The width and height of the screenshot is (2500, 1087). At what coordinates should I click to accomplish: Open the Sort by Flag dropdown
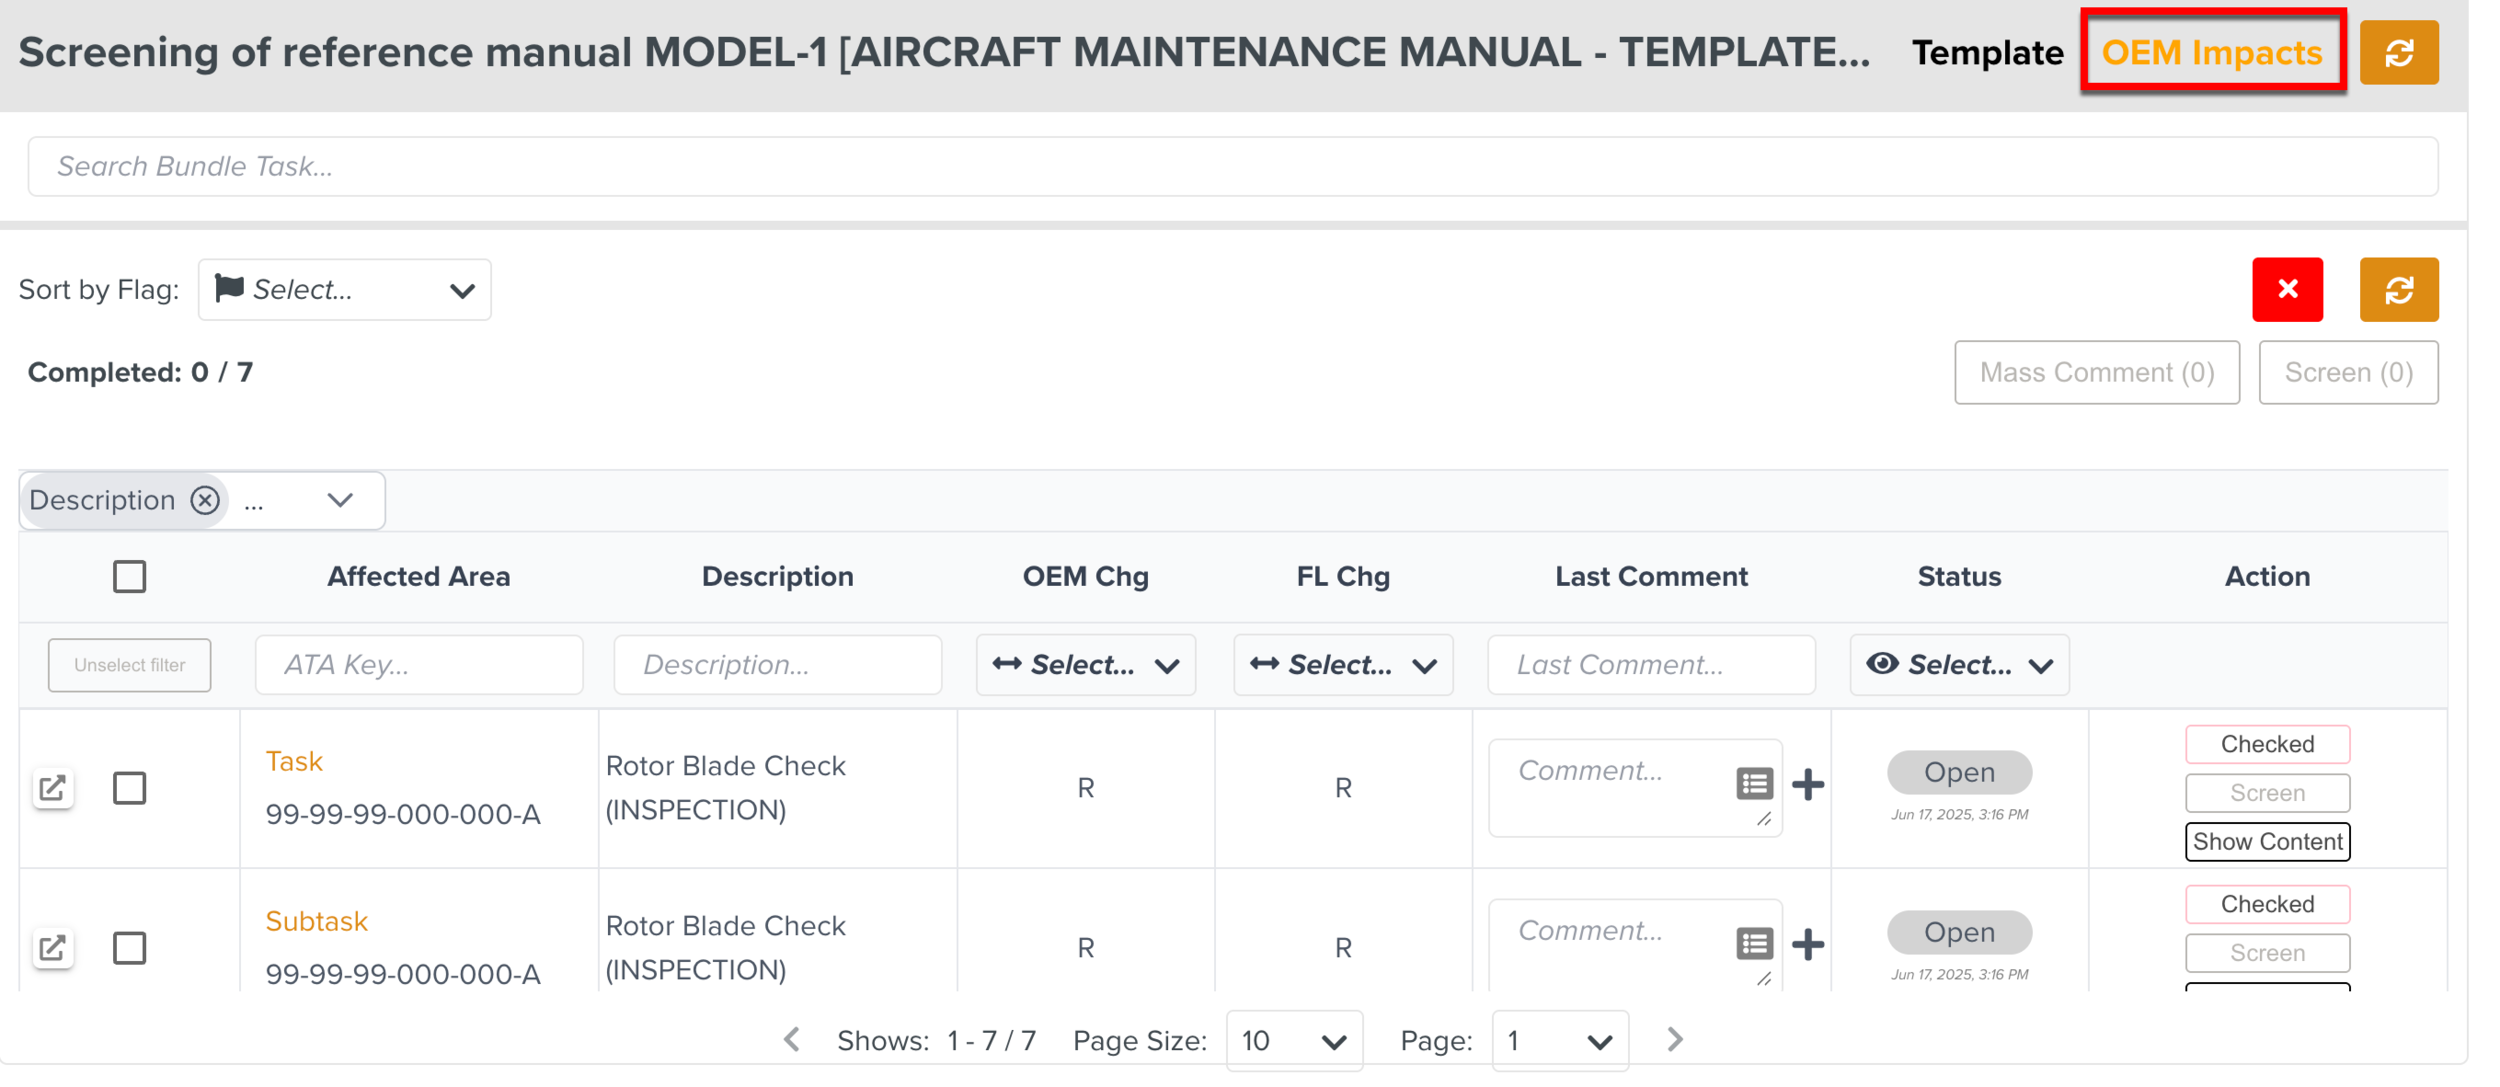pyautogui.click(x=344, y=290)
